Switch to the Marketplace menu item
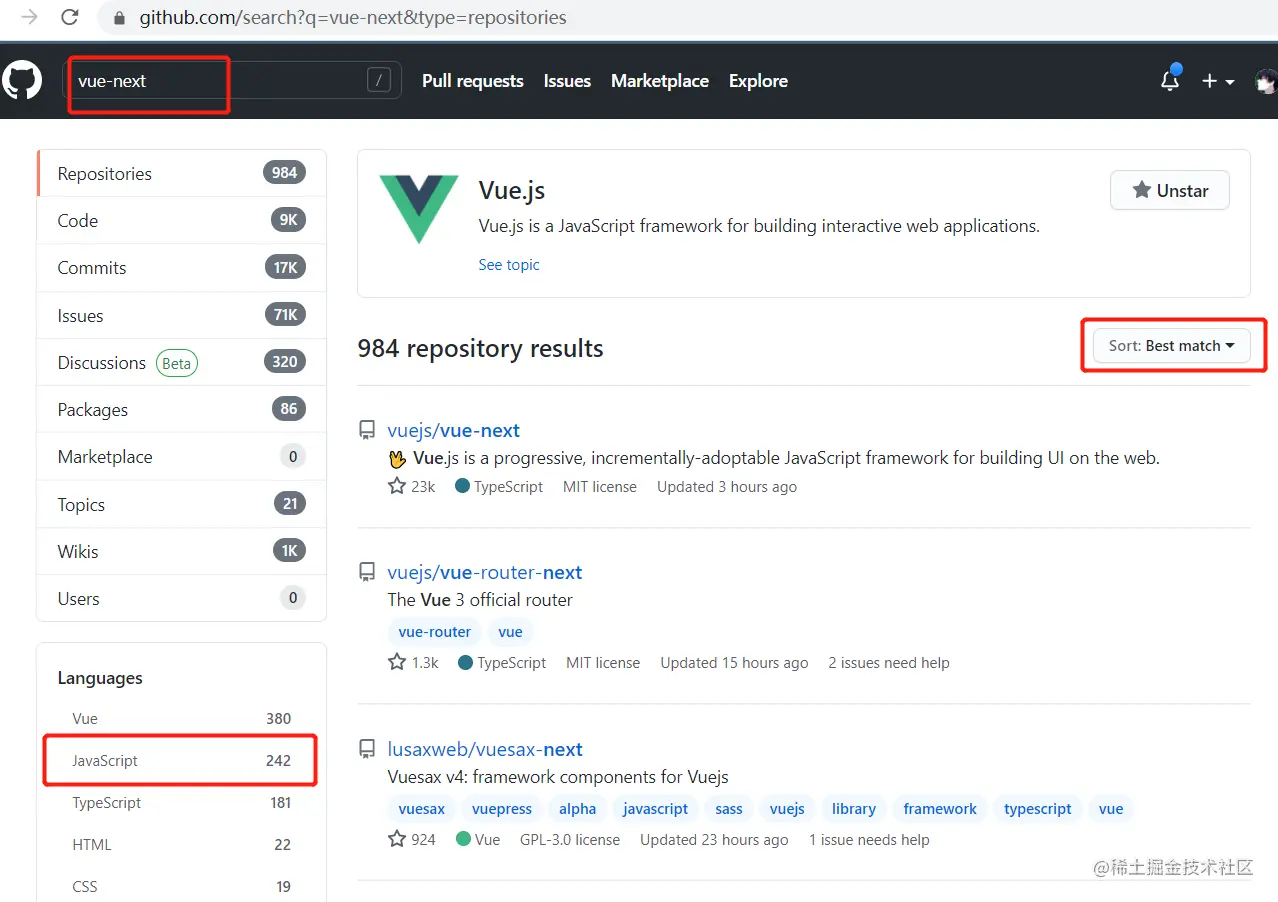Viewport: 1278px width, 902px height. 659,81
